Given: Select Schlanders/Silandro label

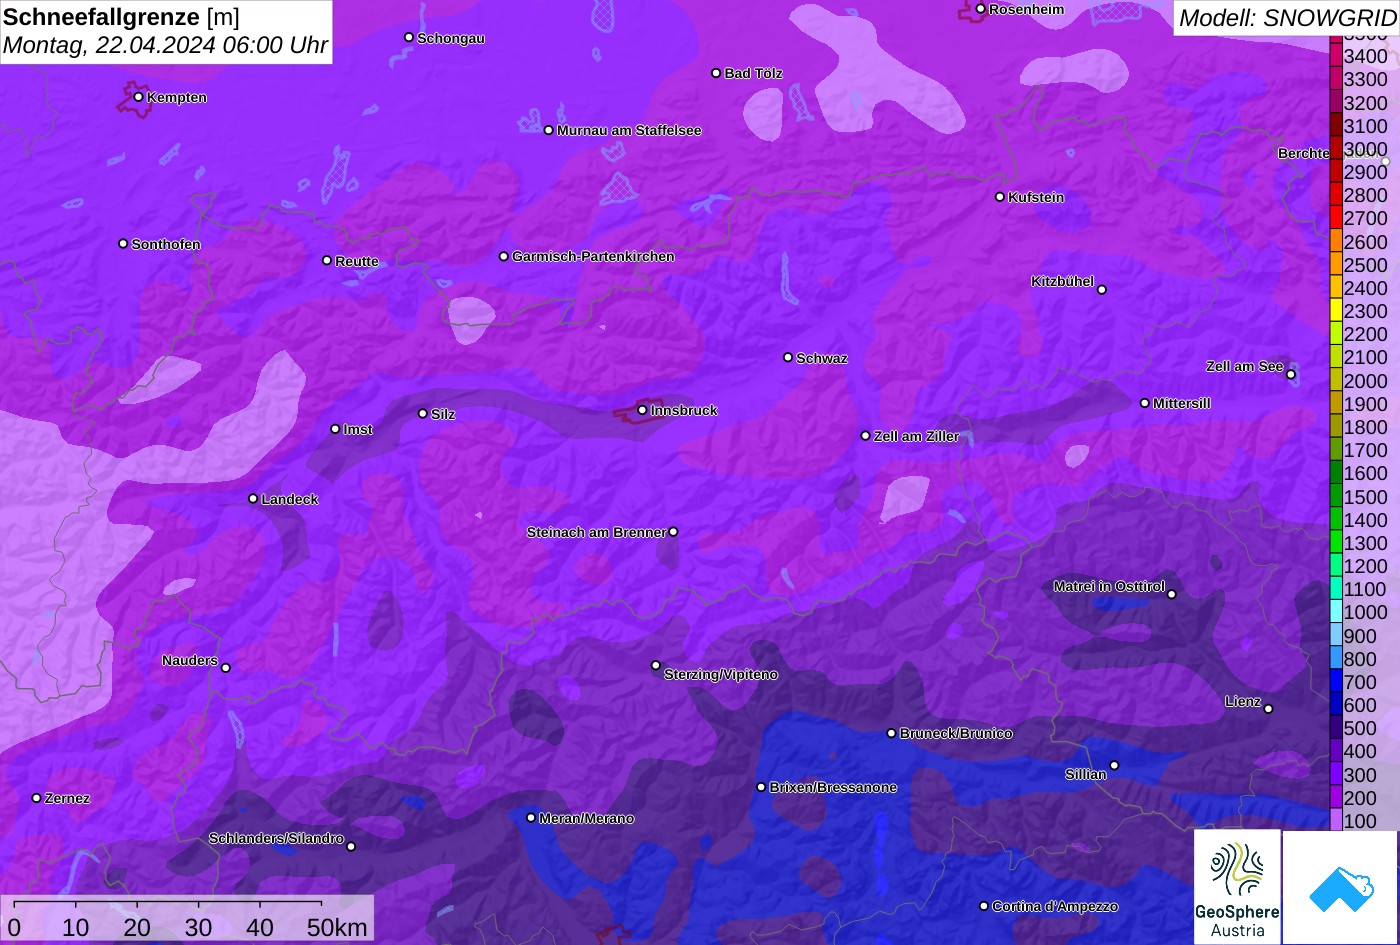Looking at the screenshot, I should (276, 838).
